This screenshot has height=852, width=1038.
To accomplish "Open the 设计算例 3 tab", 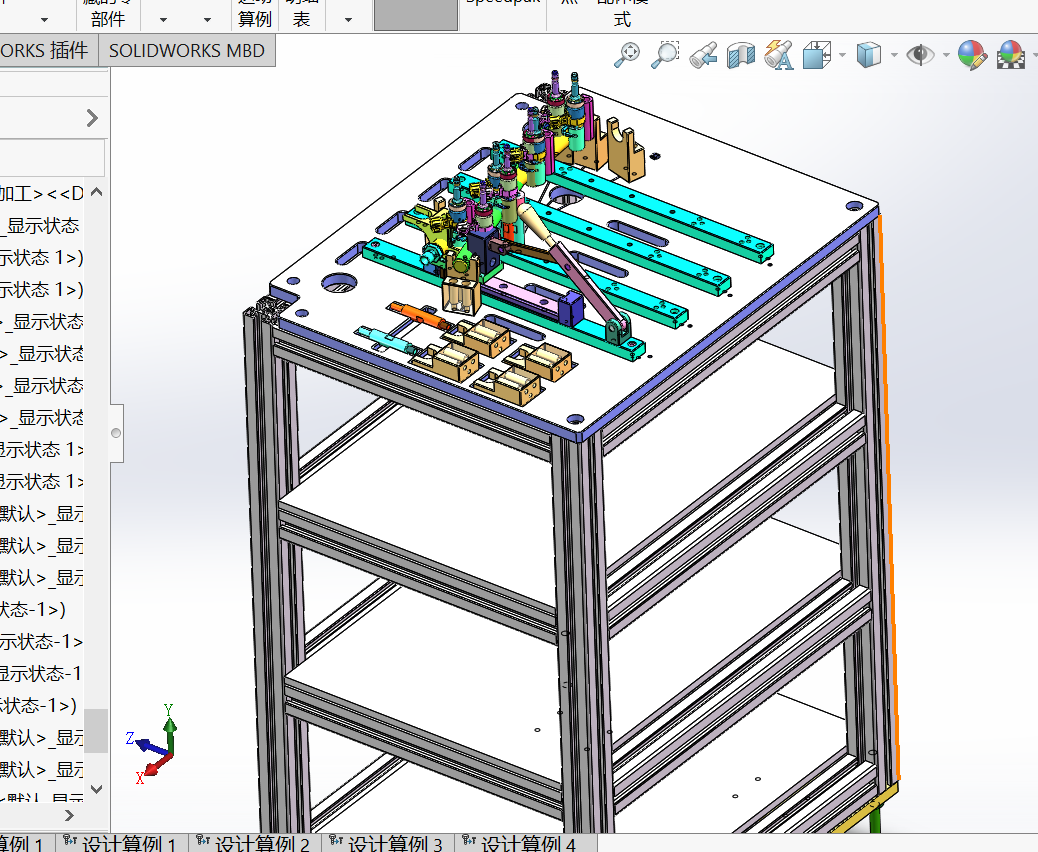I will point(388,843).
